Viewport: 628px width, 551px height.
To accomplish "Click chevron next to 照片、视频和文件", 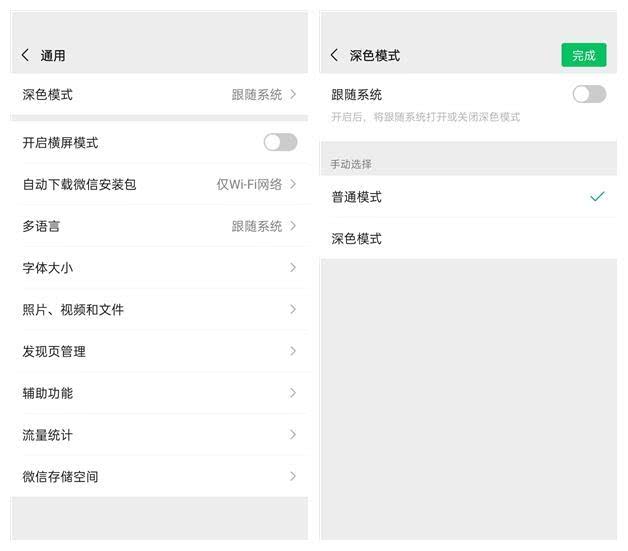I will coord(293,309).
